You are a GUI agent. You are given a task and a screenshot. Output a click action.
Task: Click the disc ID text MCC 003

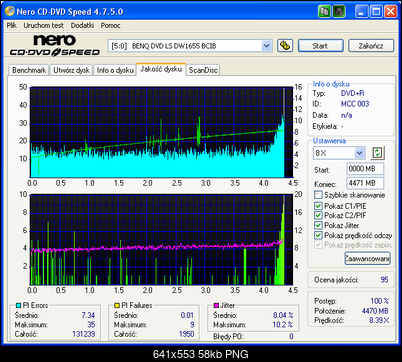(x=355, y=104)
